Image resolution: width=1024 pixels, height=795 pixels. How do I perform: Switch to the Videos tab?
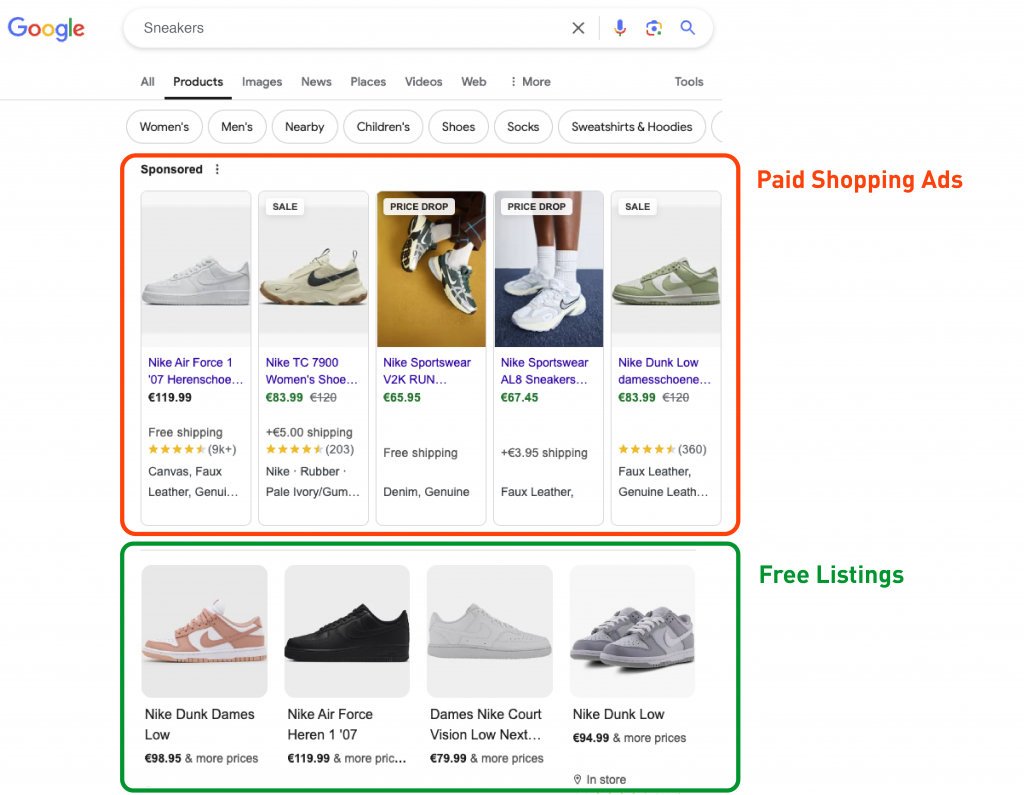click(x=423, y=82)
